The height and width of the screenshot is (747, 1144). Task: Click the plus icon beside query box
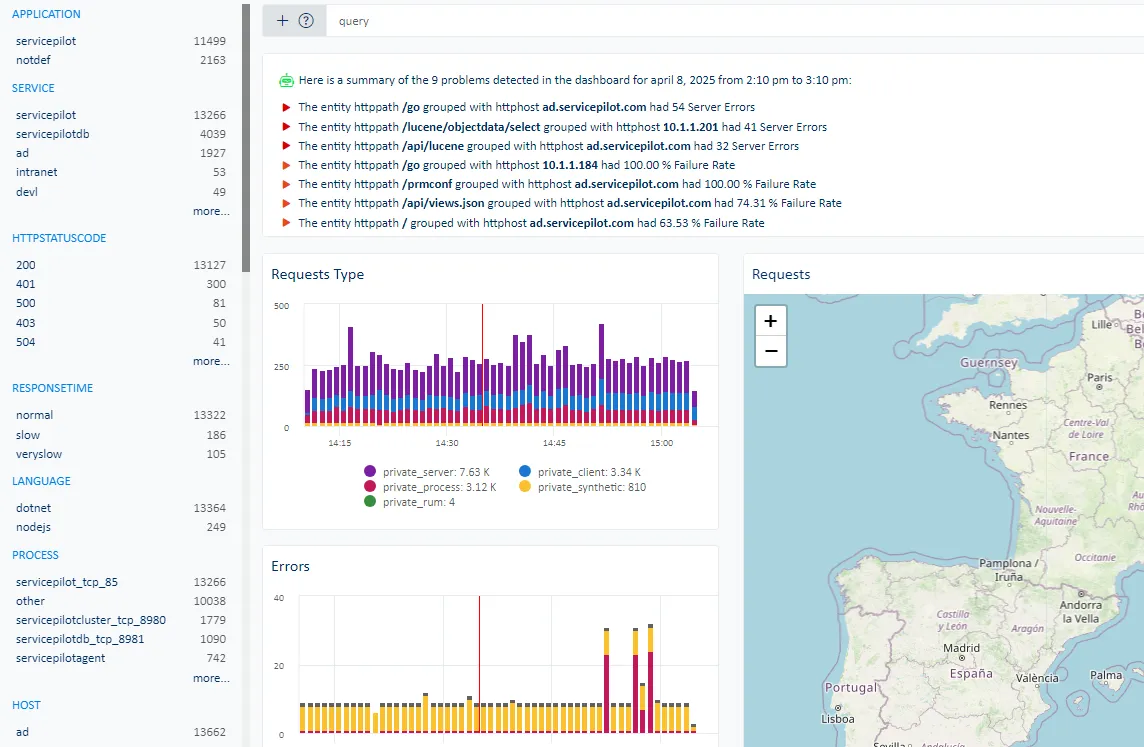pyautogui.click(x=282, y=20)
